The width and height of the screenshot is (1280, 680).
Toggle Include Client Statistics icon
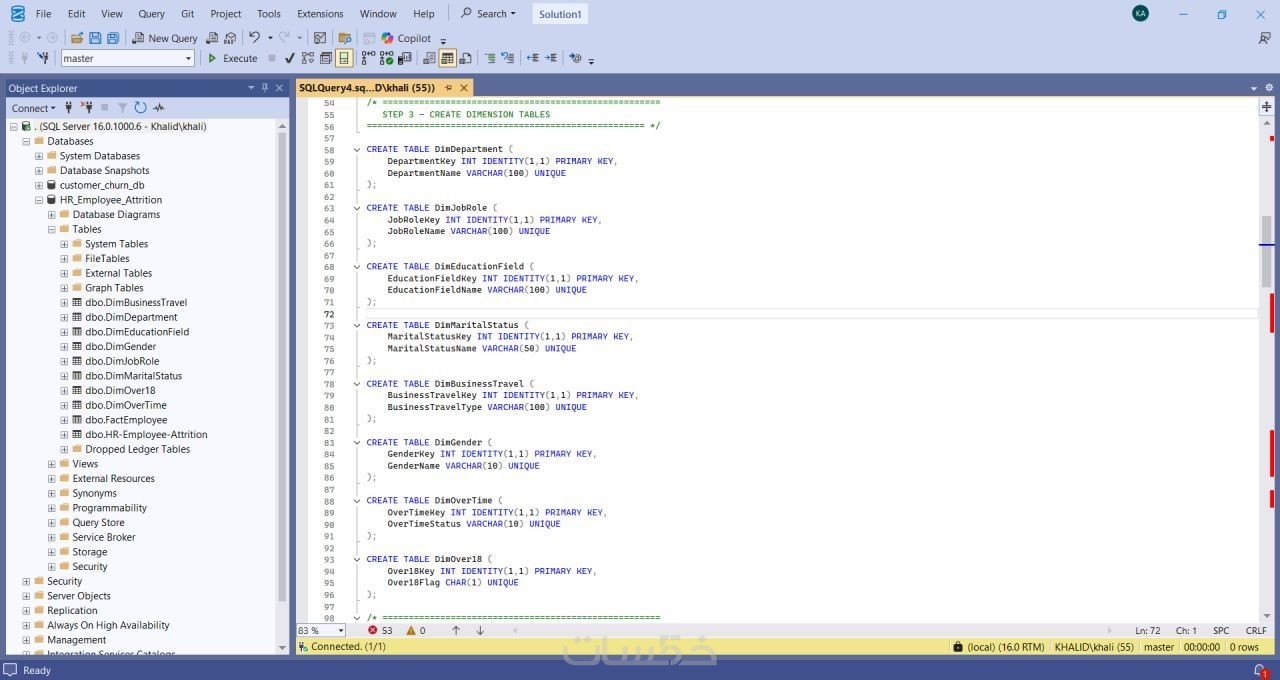tap(405, 58)
